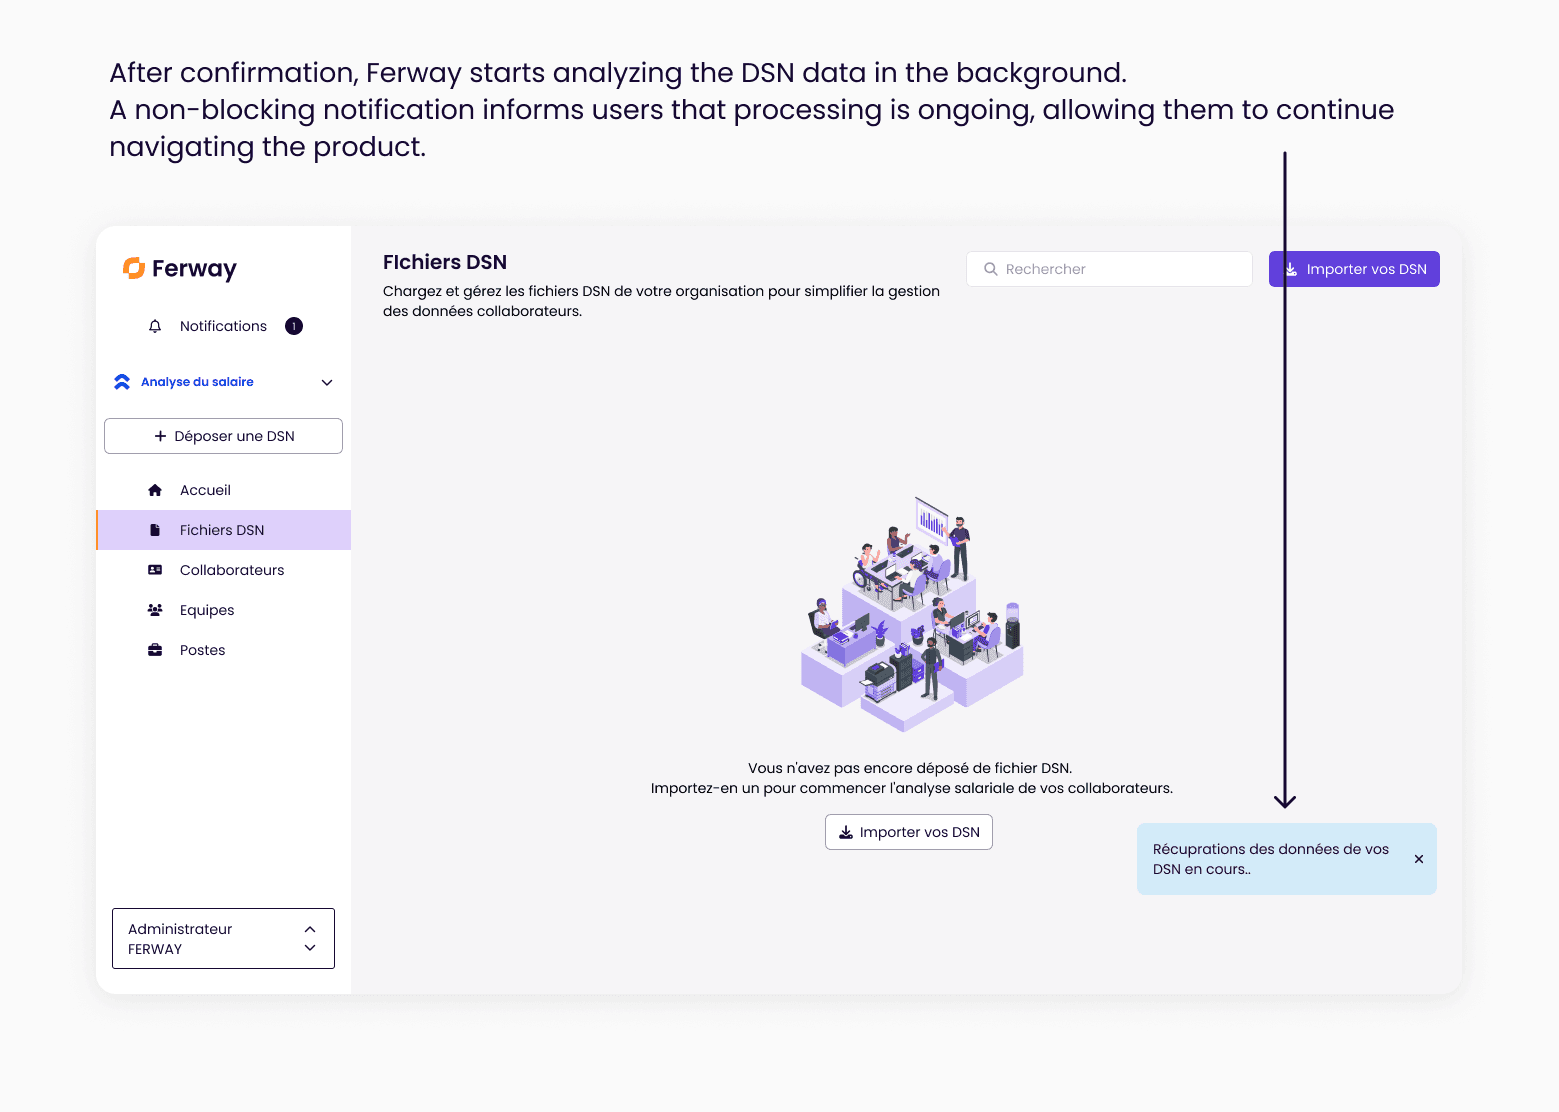Open the Notifications menu item
1559x1112 pixels.
pyautogui.click(x=224, y=326)
